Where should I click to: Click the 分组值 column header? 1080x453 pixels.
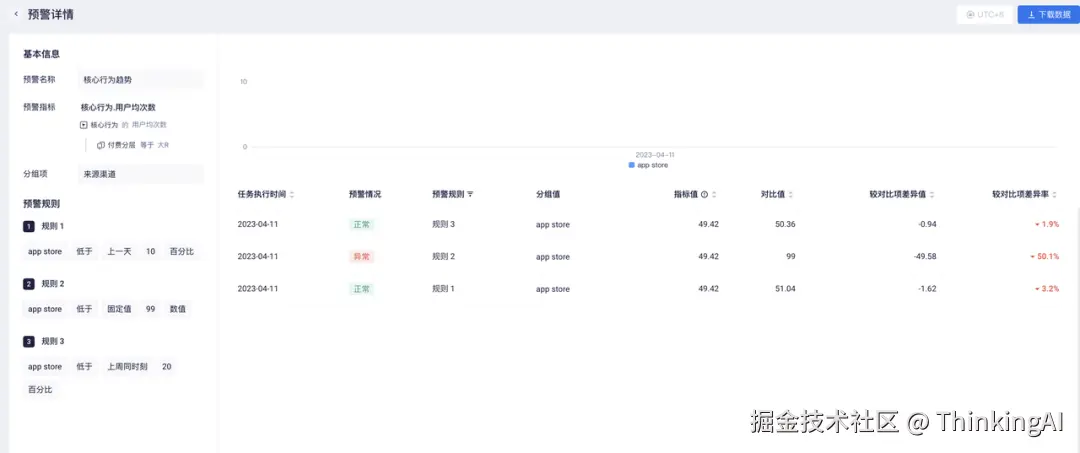tap(548, 195)
